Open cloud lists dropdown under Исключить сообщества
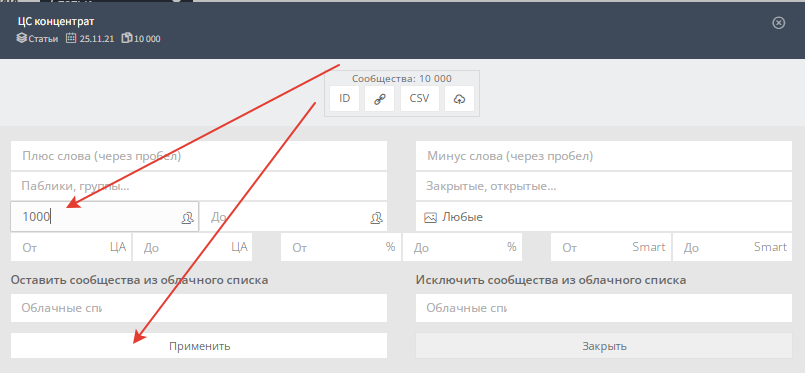Image resolution: width=805 pixels, height=373 pixels. point(604,308)
